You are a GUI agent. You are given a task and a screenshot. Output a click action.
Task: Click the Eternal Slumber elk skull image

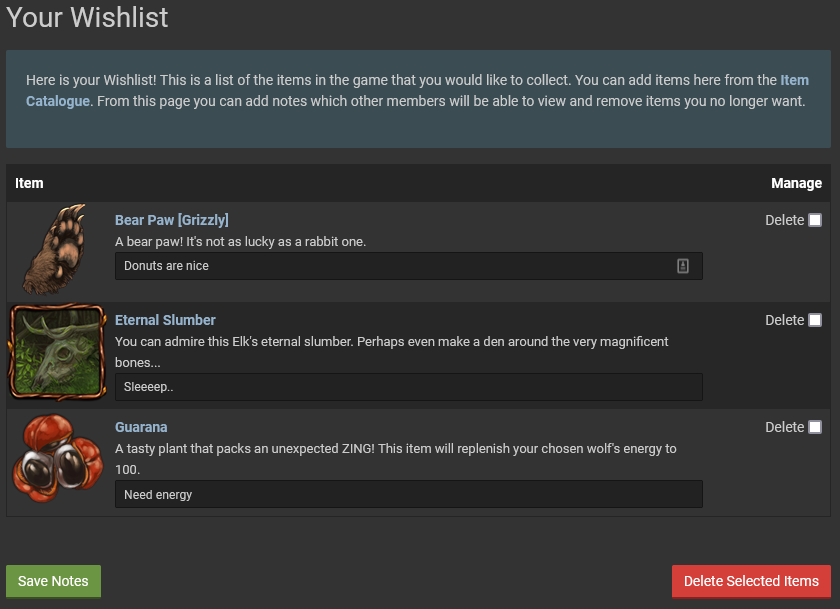[x=58, y=353]
